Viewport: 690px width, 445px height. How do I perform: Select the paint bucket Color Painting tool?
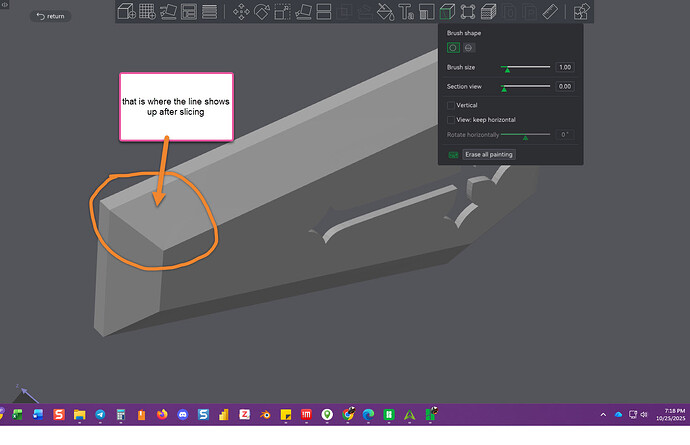point(386,12)
